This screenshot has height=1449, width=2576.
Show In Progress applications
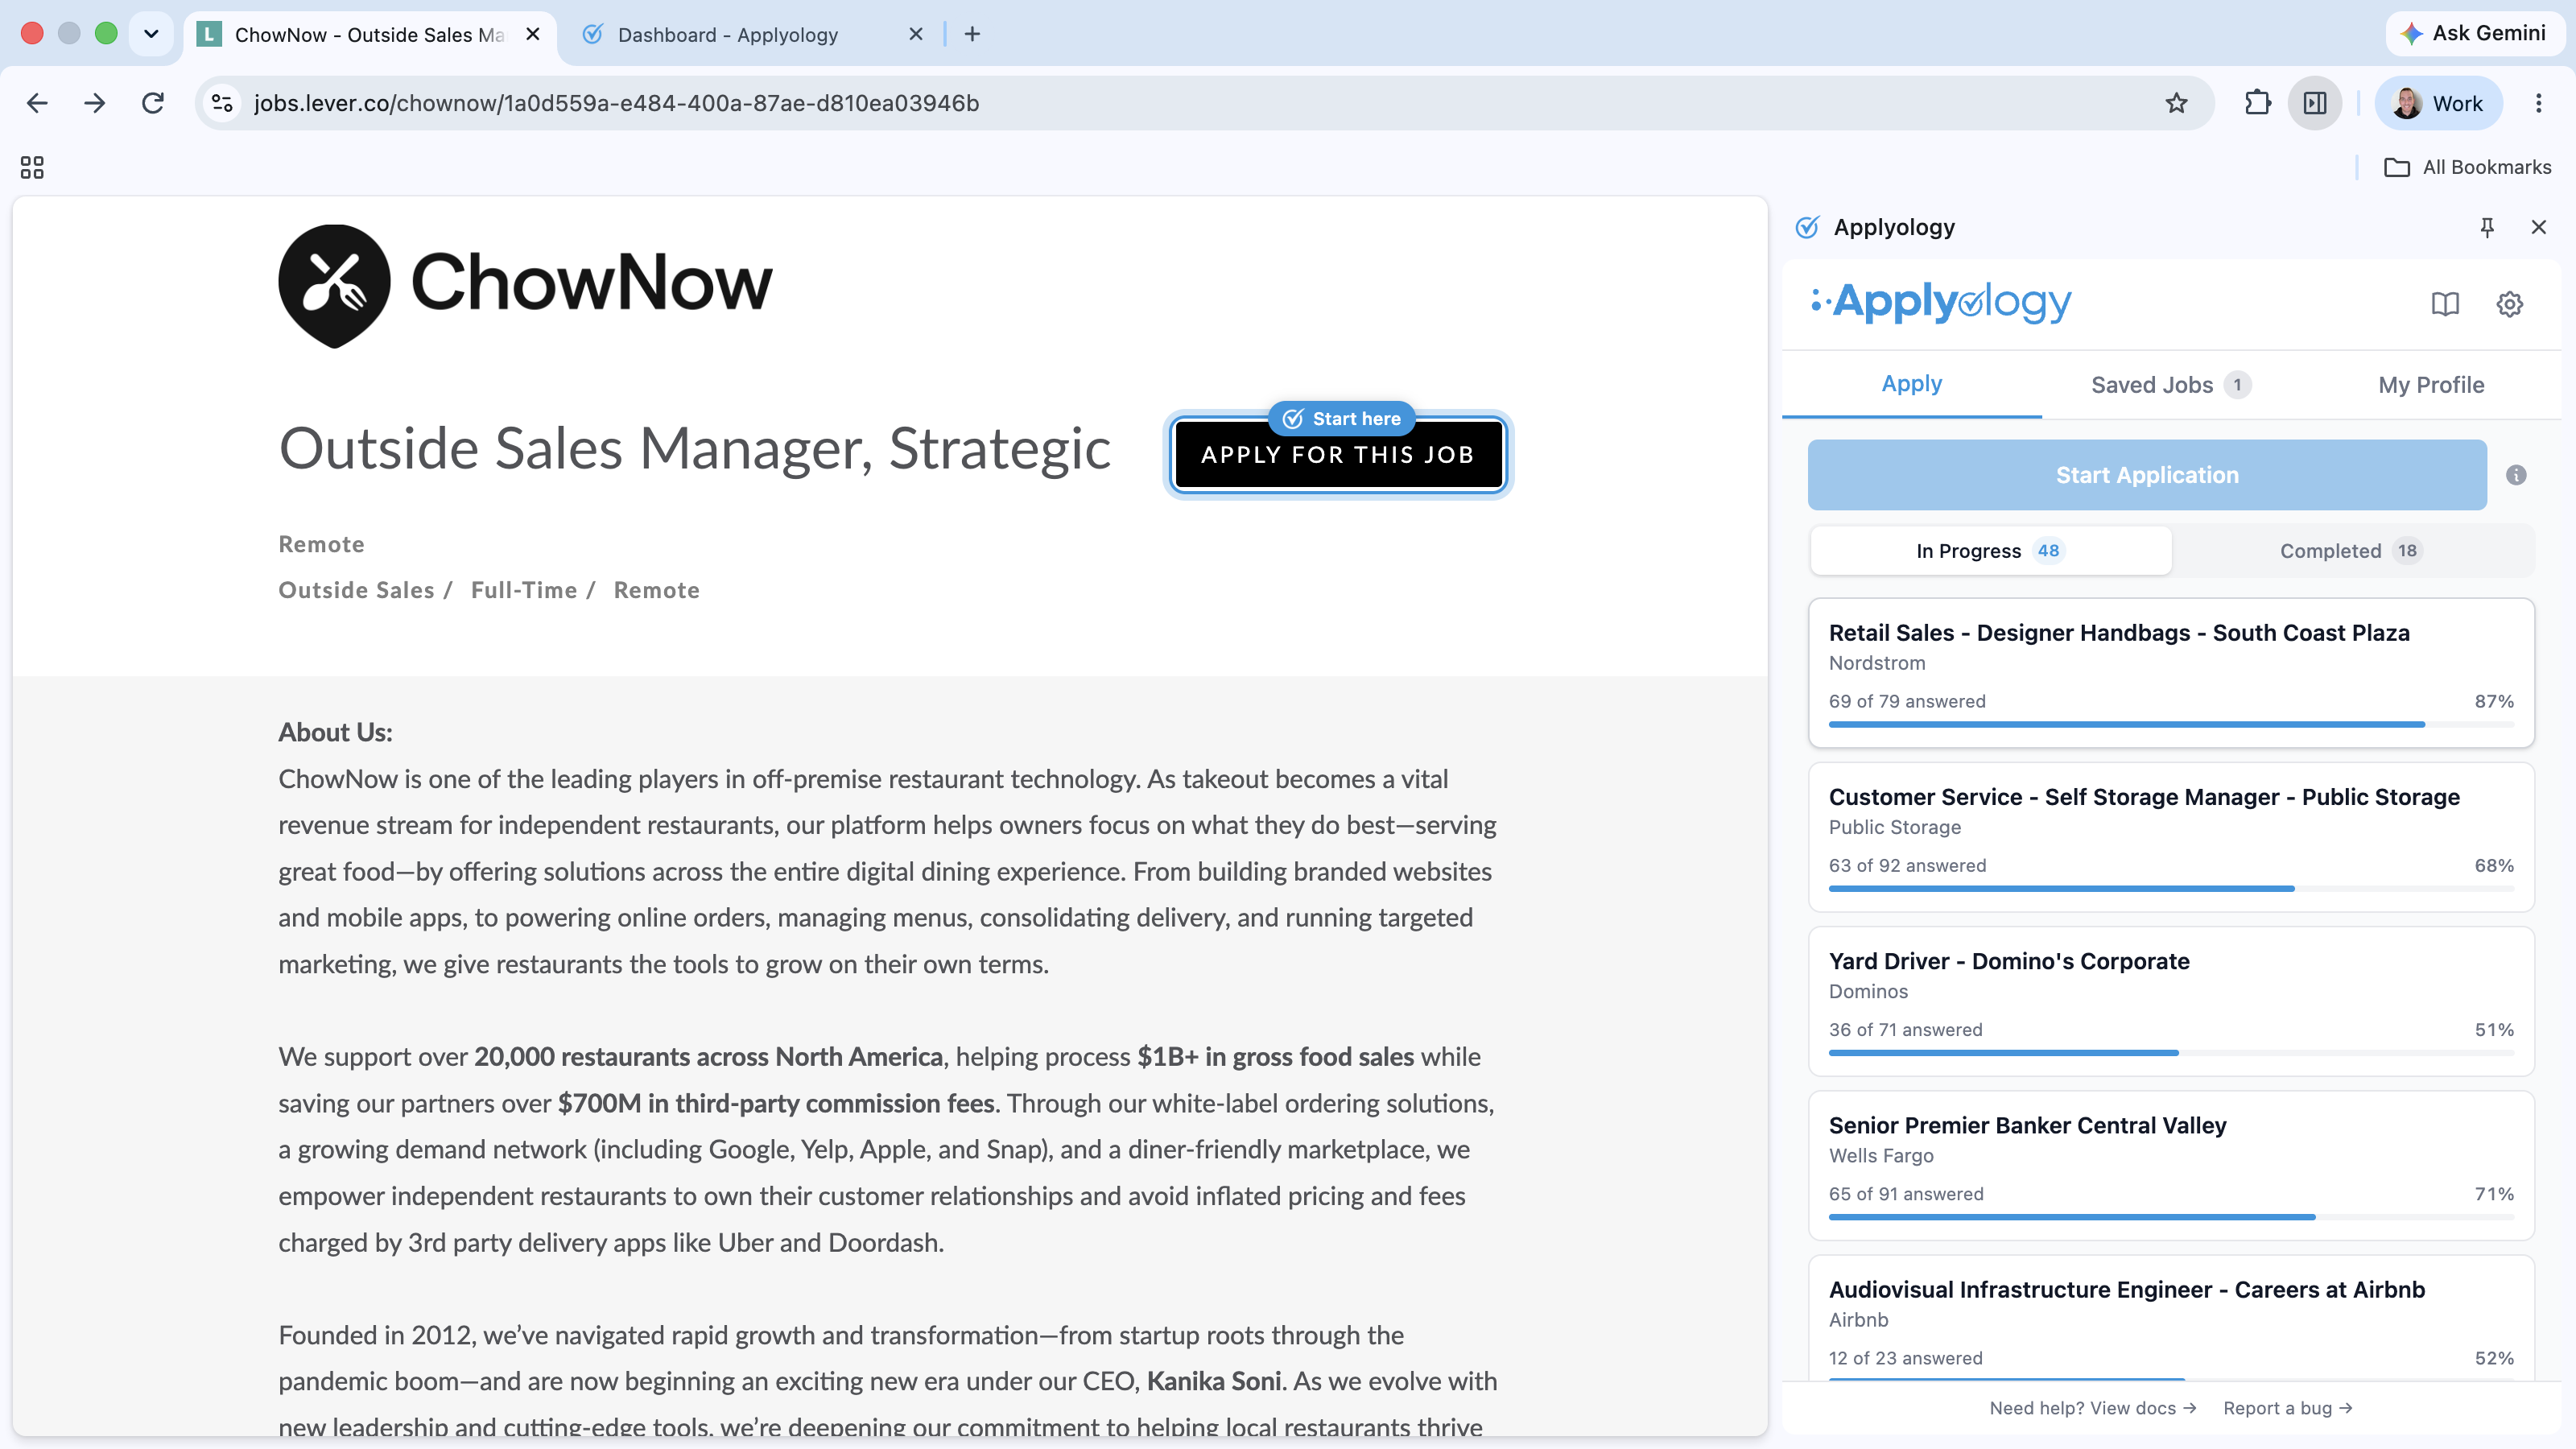(x=1990, y=551)
